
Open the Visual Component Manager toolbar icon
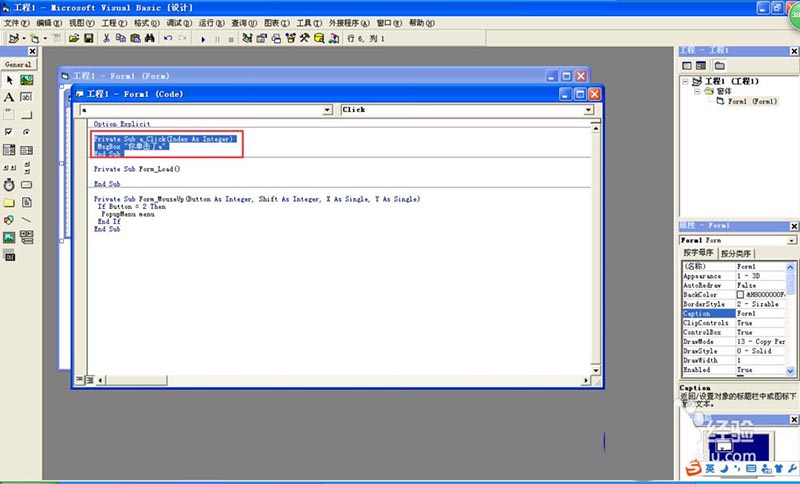[x=334, y=38]
